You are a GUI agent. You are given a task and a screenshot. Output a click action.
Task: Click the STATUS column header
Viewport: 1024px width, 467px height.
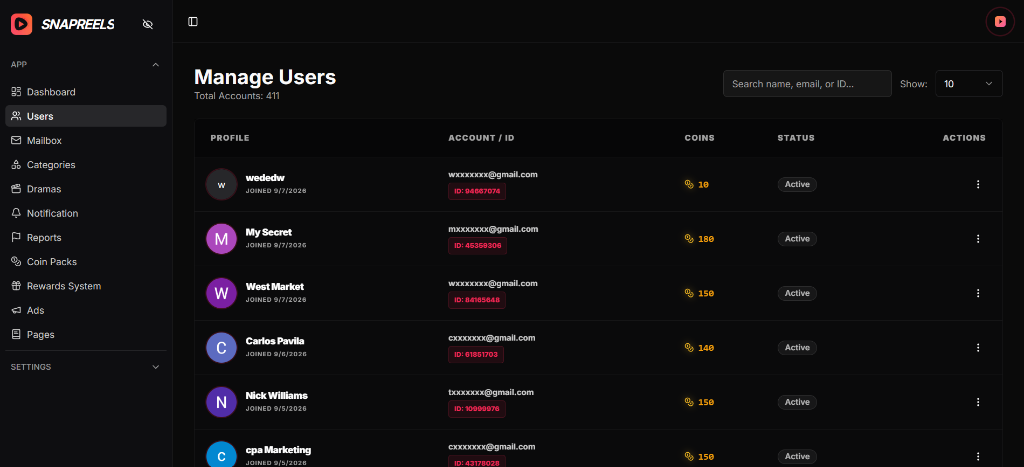pos(796,138)
